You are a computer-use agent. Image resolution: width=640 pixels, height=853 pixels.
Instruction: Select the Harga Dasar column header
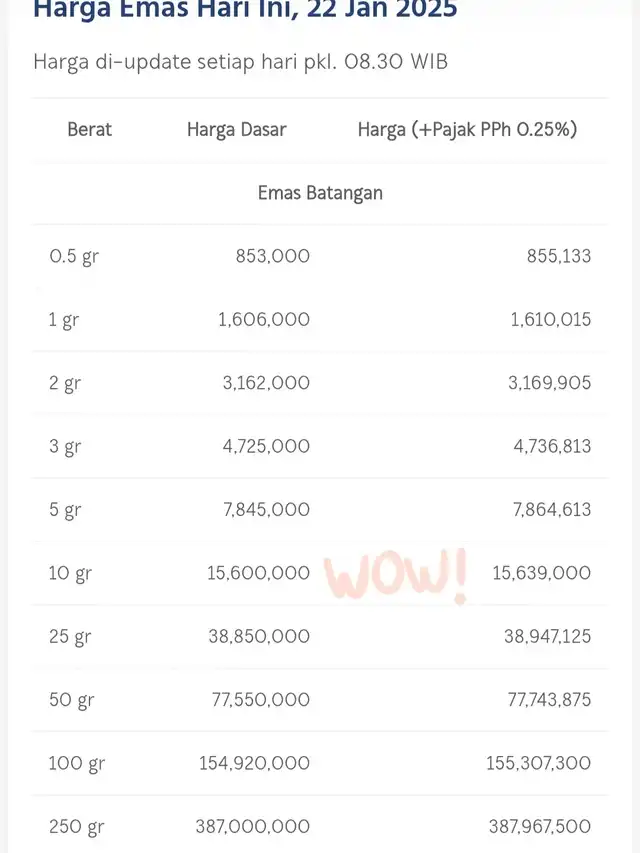click(x=236, y=129)
